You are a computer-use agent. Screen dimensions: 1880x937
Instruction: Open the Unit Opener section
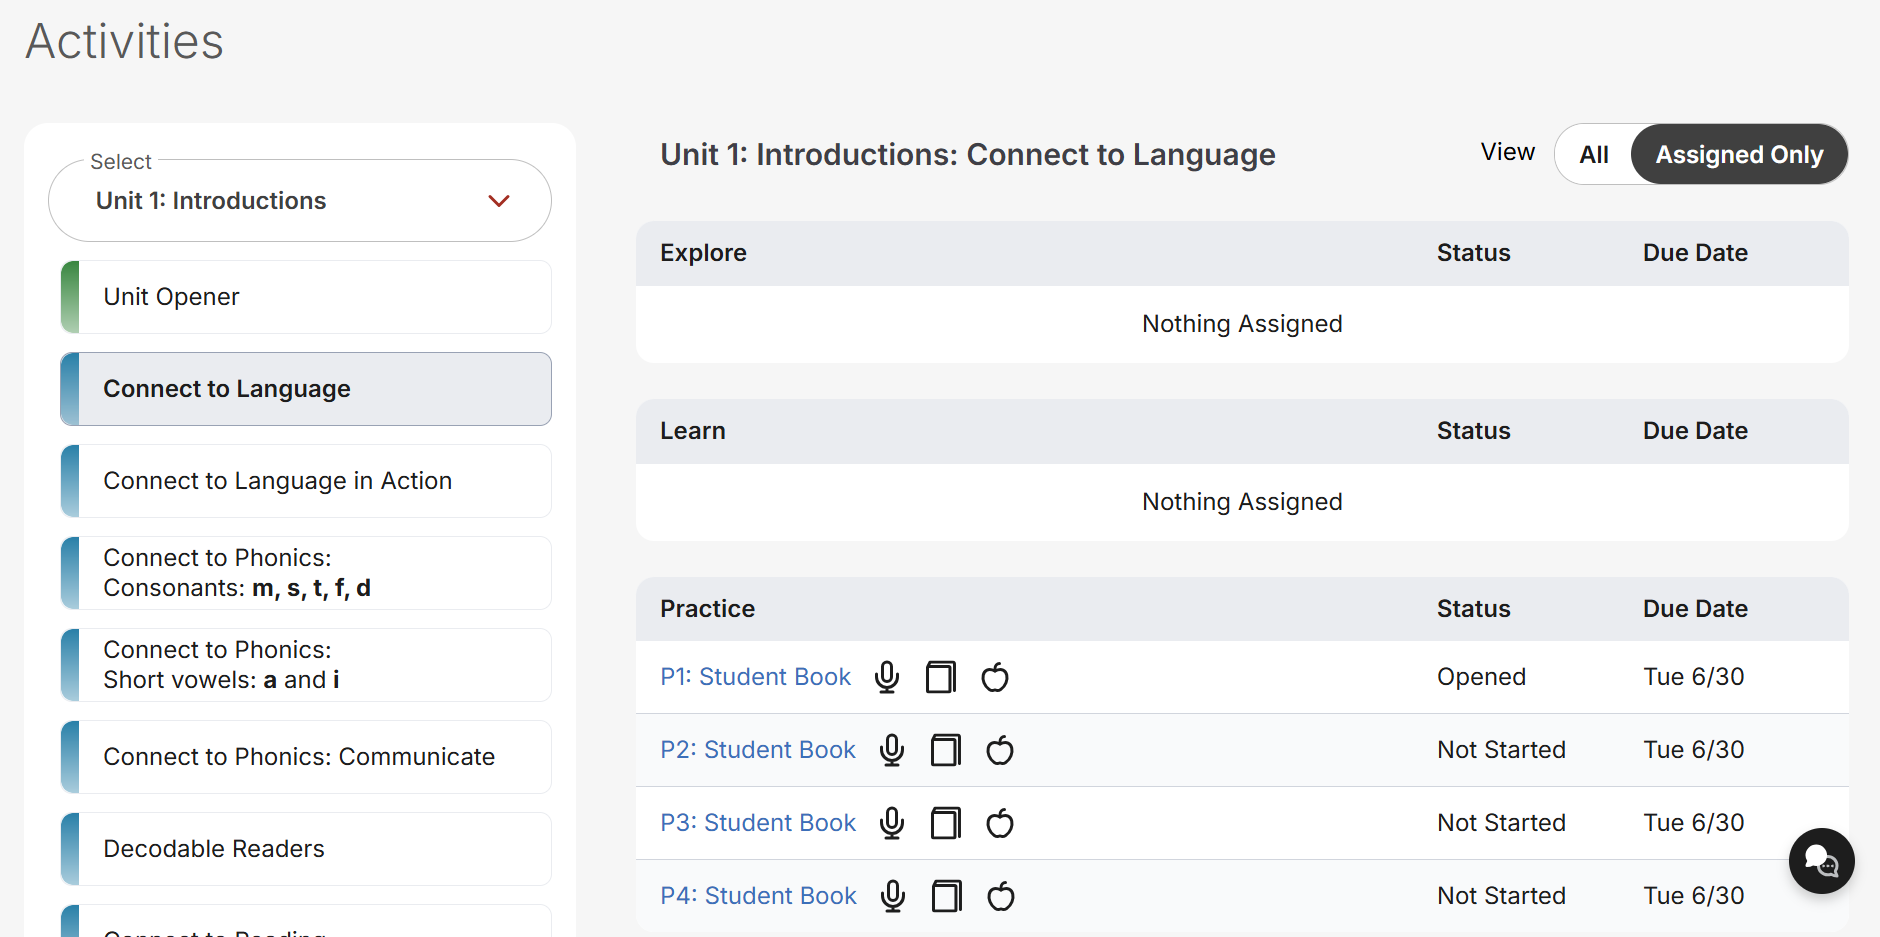tap(306, 297)
